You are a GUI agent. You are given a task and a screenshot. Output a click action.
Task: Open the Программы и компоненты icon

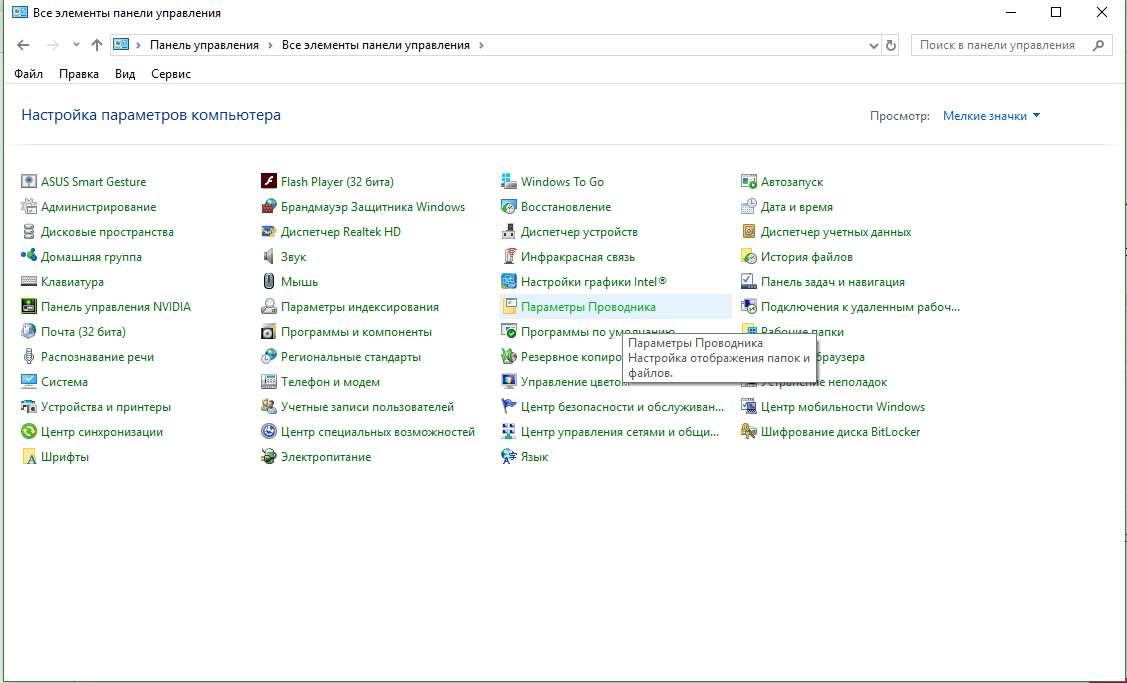click(x=269, y=332)
